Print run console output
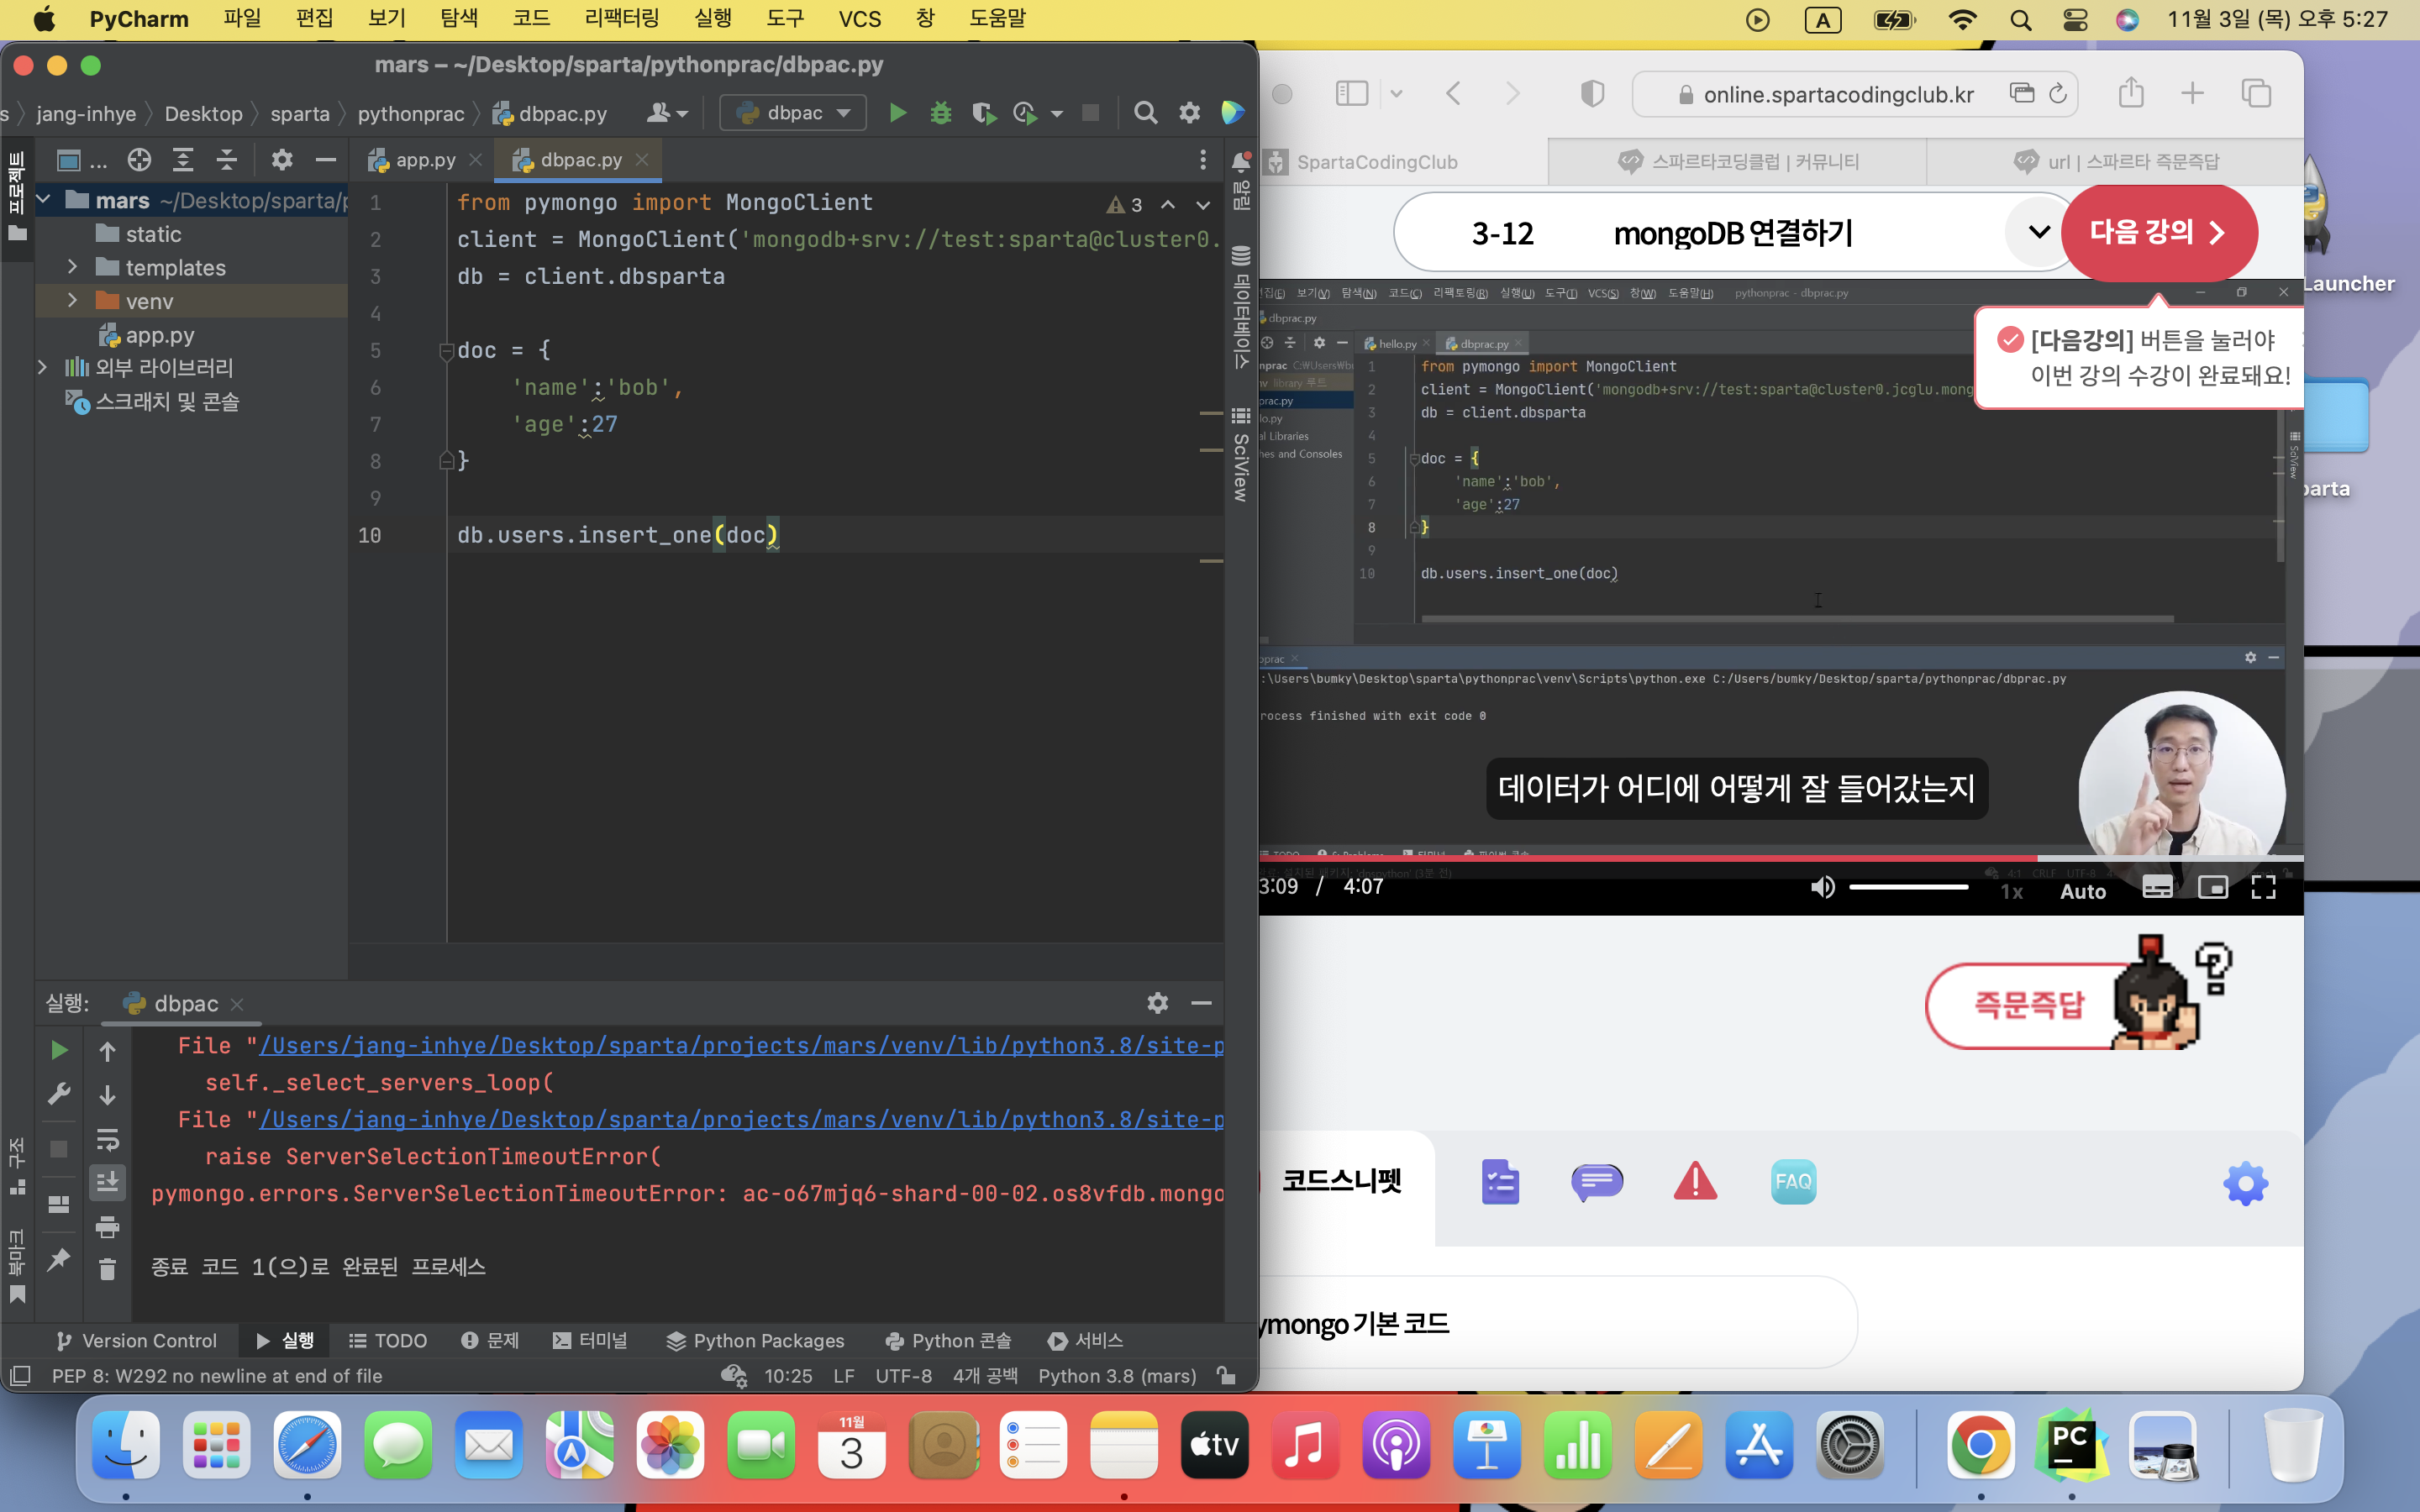The height and width of the screenshot is (1512, 2420). coord(108,1226)
